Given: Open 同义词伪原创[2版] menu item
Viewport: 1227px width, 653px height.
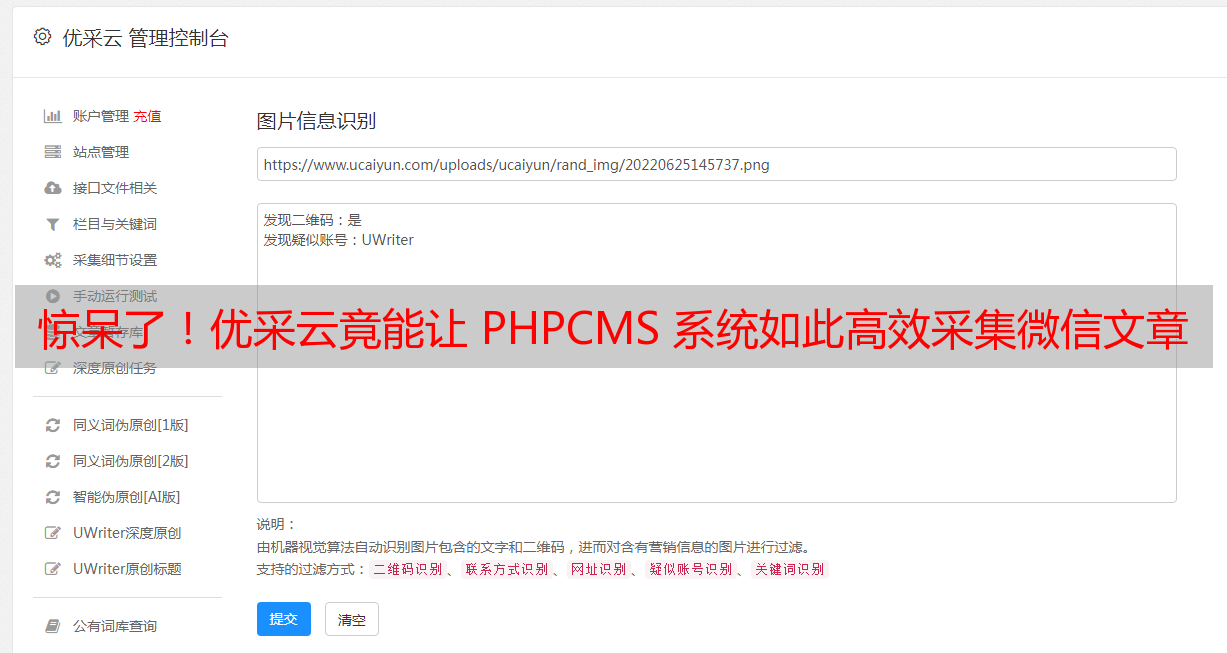Looking at the screenshot, I should coord(131,461).
